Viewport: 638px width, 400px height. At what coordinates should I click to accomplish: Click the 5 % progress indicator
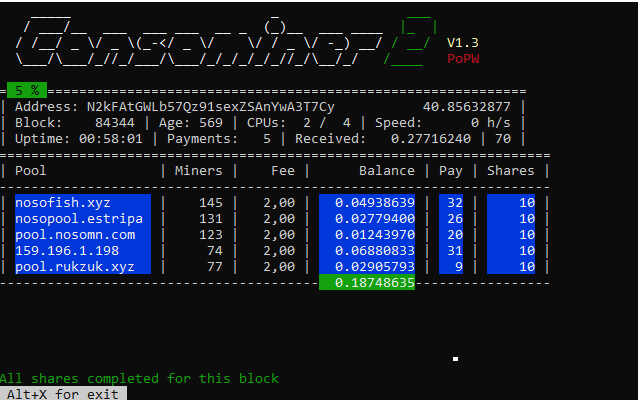pos(27,90)
